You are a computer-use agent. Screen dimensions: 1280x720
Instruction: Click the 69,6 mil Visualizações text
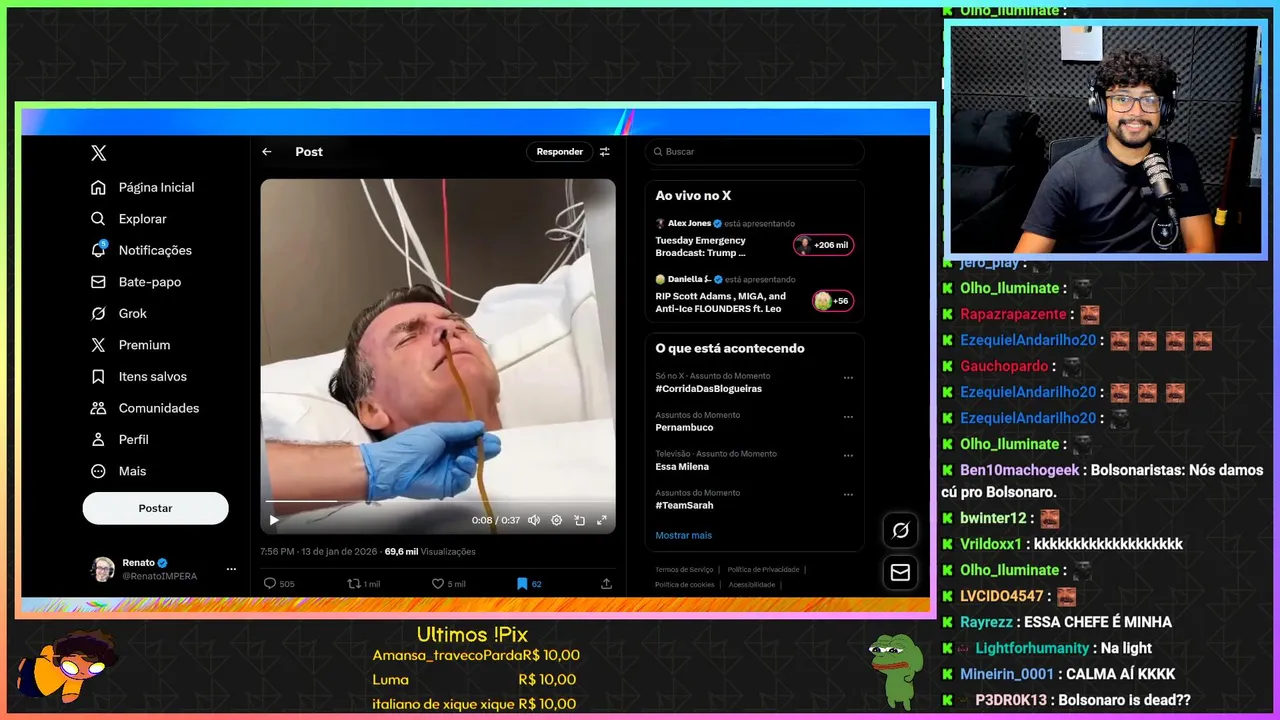(430, 552)
